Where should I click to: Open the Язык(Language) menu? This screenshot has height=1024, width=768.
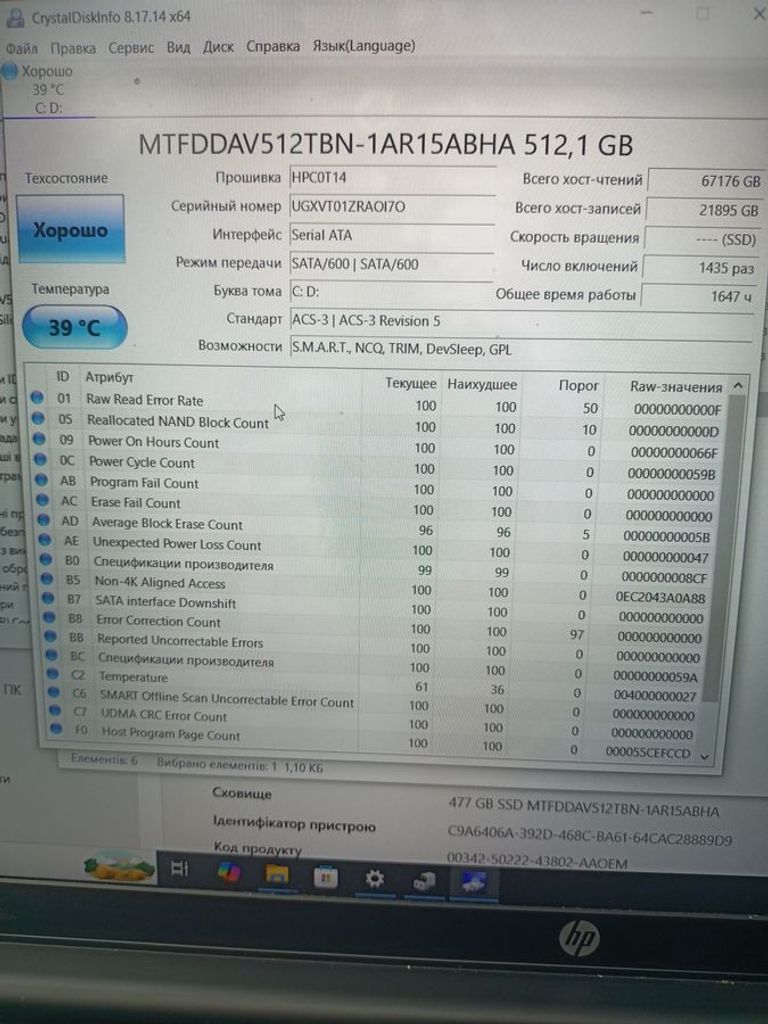point(364,46)
